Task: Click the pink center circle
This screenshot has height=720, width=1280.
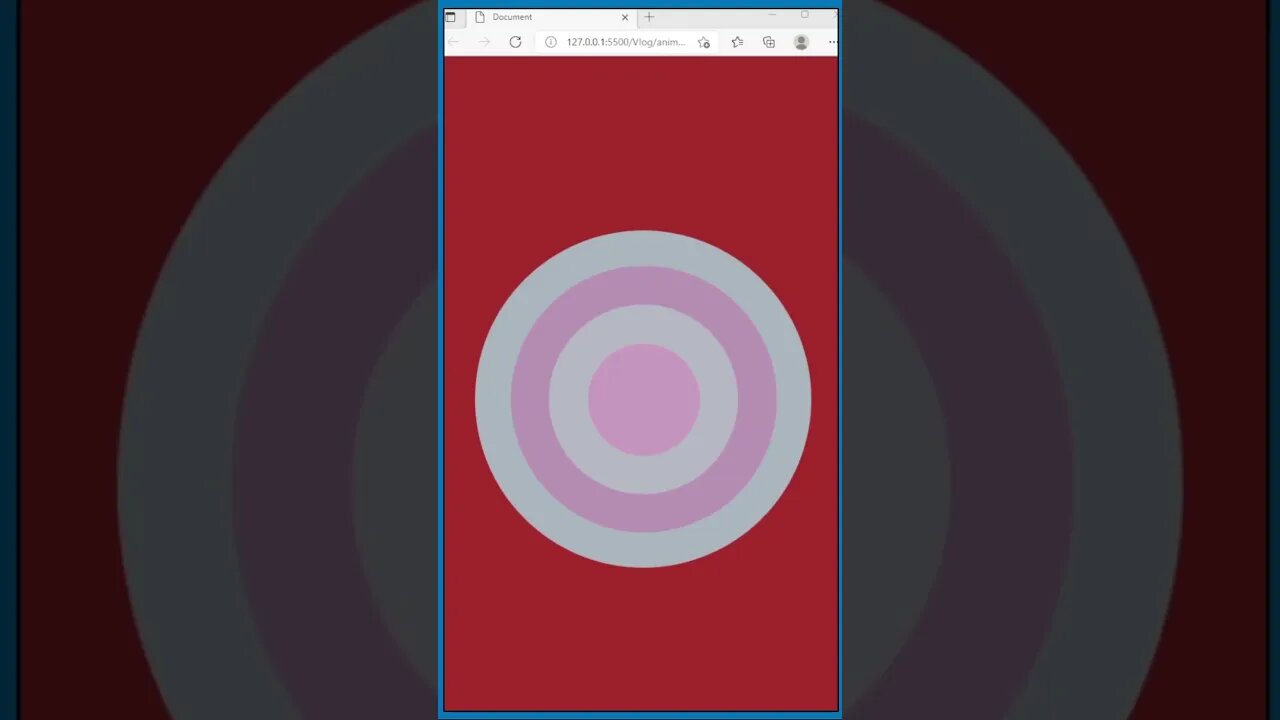Action: pyautogui.click(x=644, y=400)
